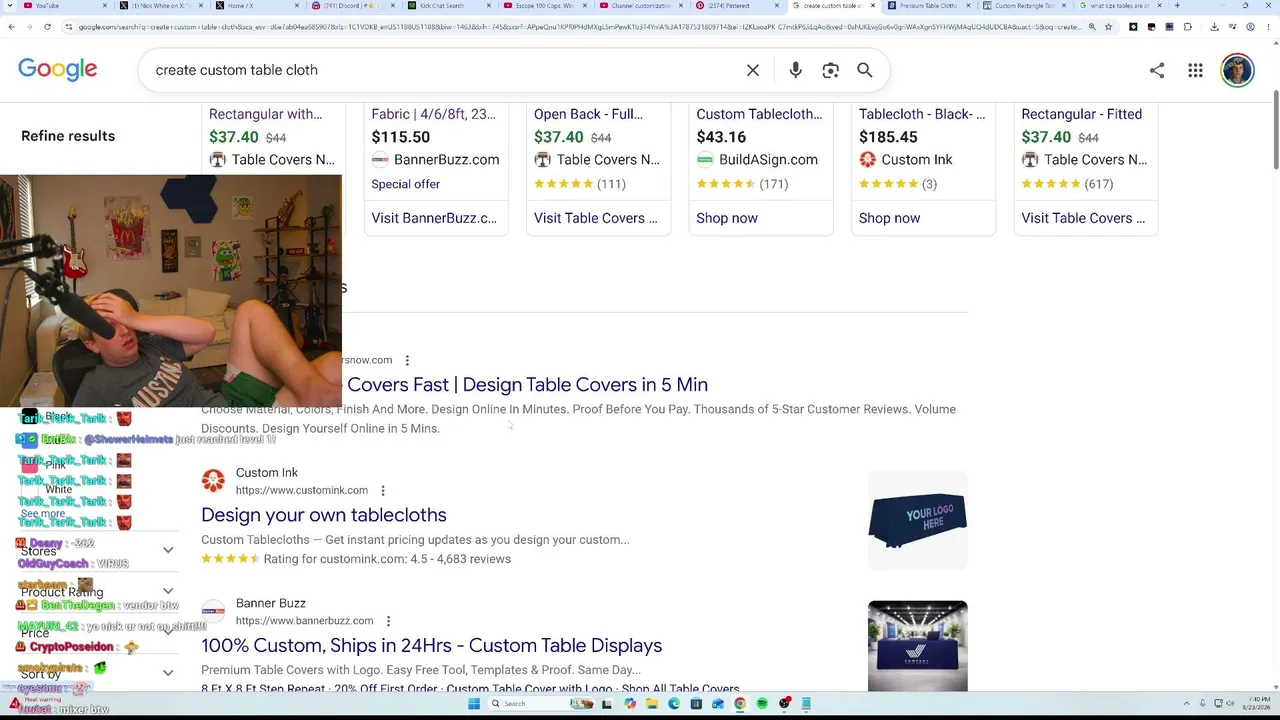
Task: Expand the Stores filter
Action: 98,550
